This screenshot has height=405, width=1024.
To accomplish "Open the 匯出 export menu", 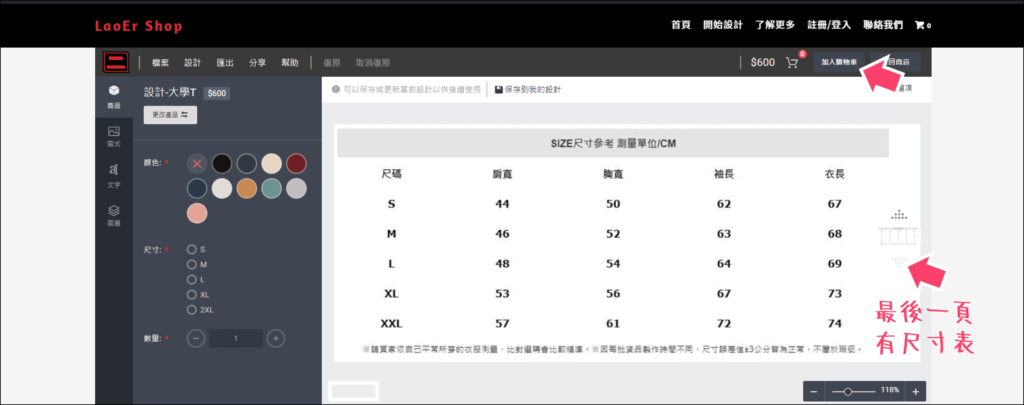I will click(225, 62).
